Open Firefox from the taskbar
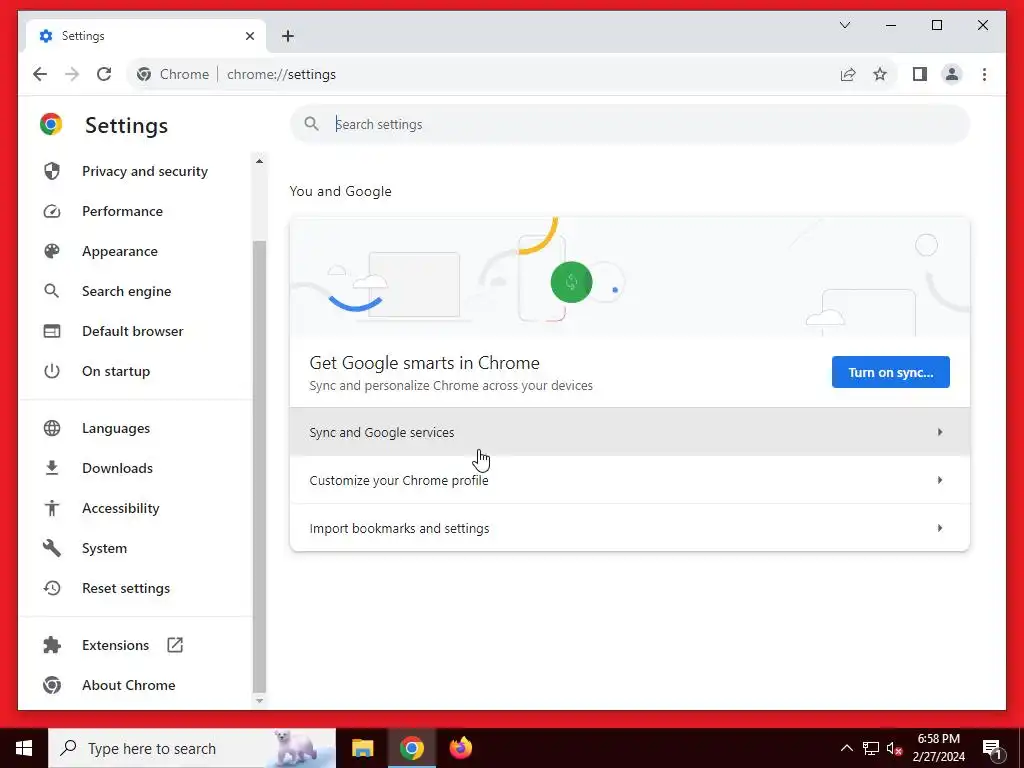The image size is (1024, 768). (460, 748)
